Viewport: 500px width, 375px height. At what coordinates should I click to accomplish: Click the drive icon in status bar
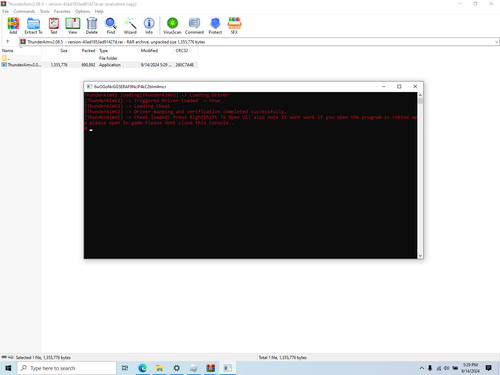4,357
